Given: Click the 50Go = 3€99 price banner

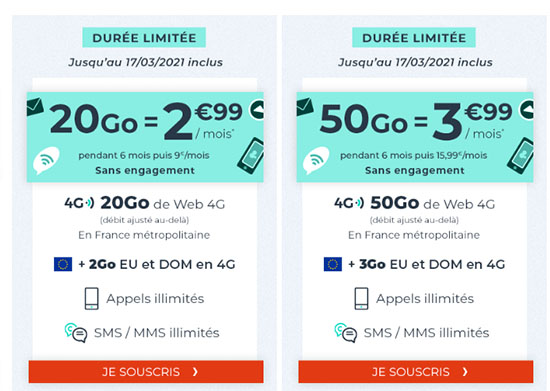Looking at the screenshot, I should [415, 137].
